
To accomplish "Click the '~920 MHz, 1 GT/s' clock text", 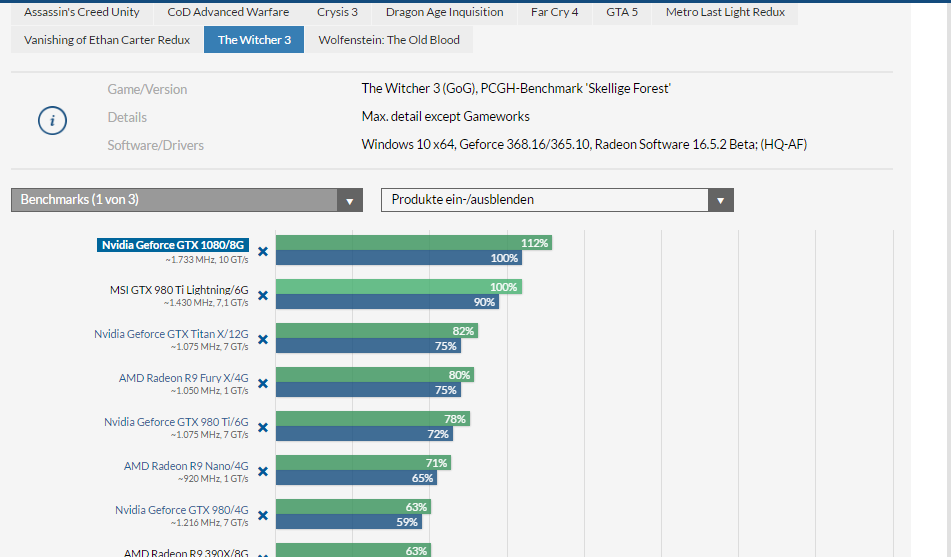I will coord(213,479).
